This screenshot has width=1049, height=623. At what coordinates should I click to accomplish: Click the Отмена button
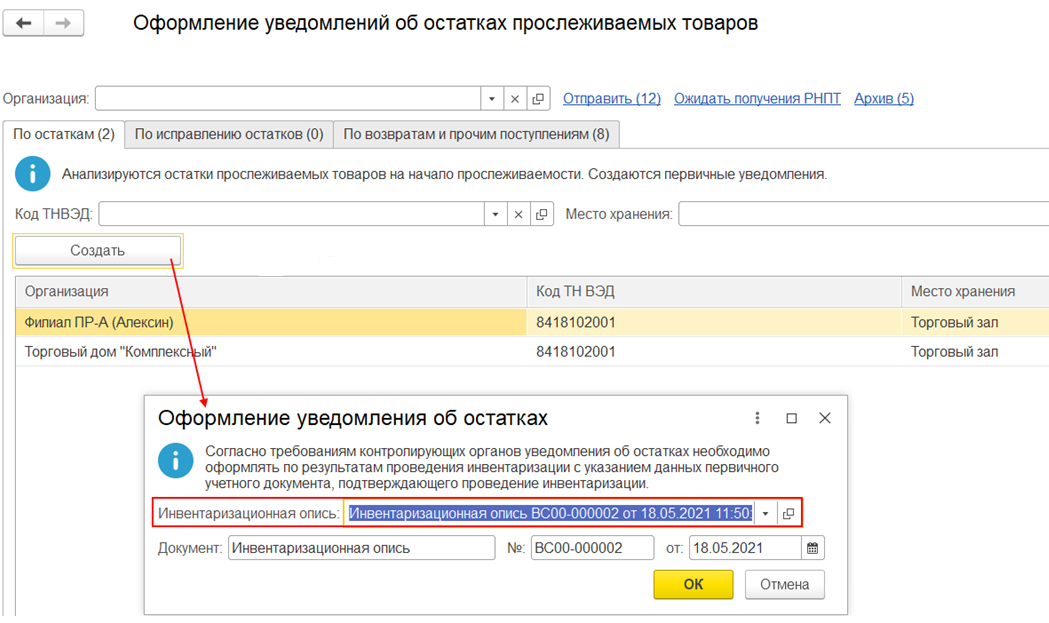coord(784,584)
